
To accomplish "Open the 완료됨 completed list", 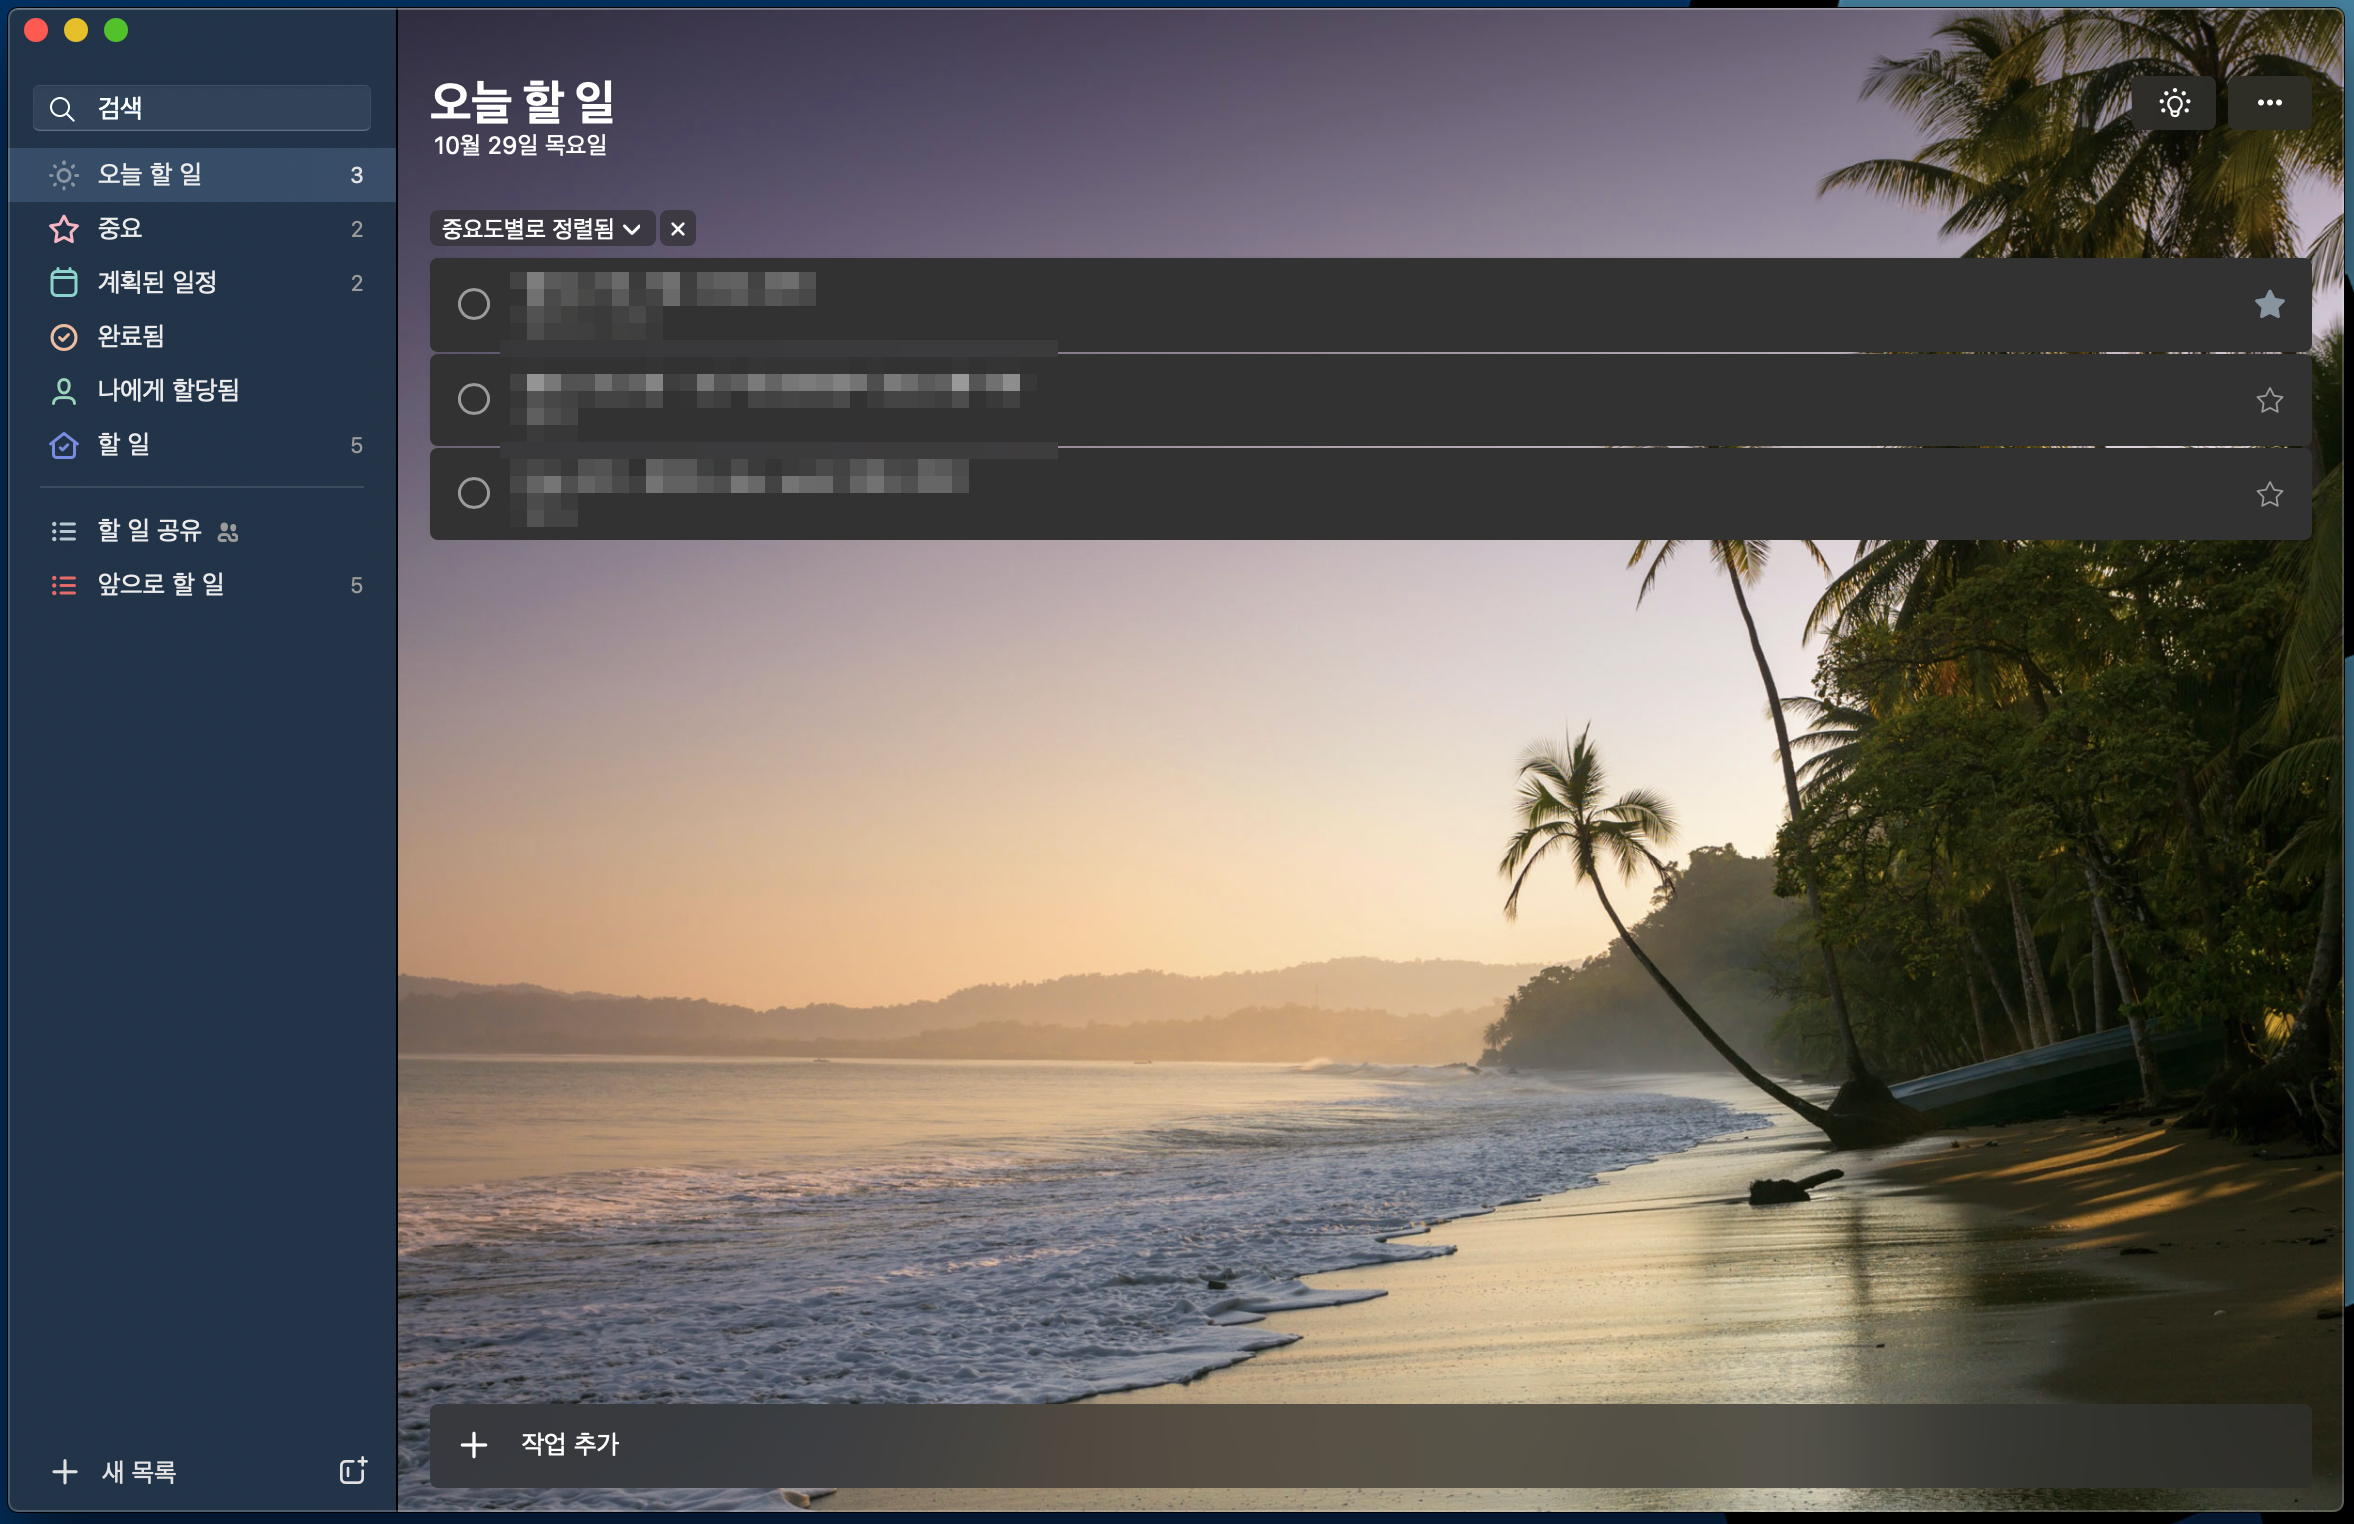I will coord(131,337).
